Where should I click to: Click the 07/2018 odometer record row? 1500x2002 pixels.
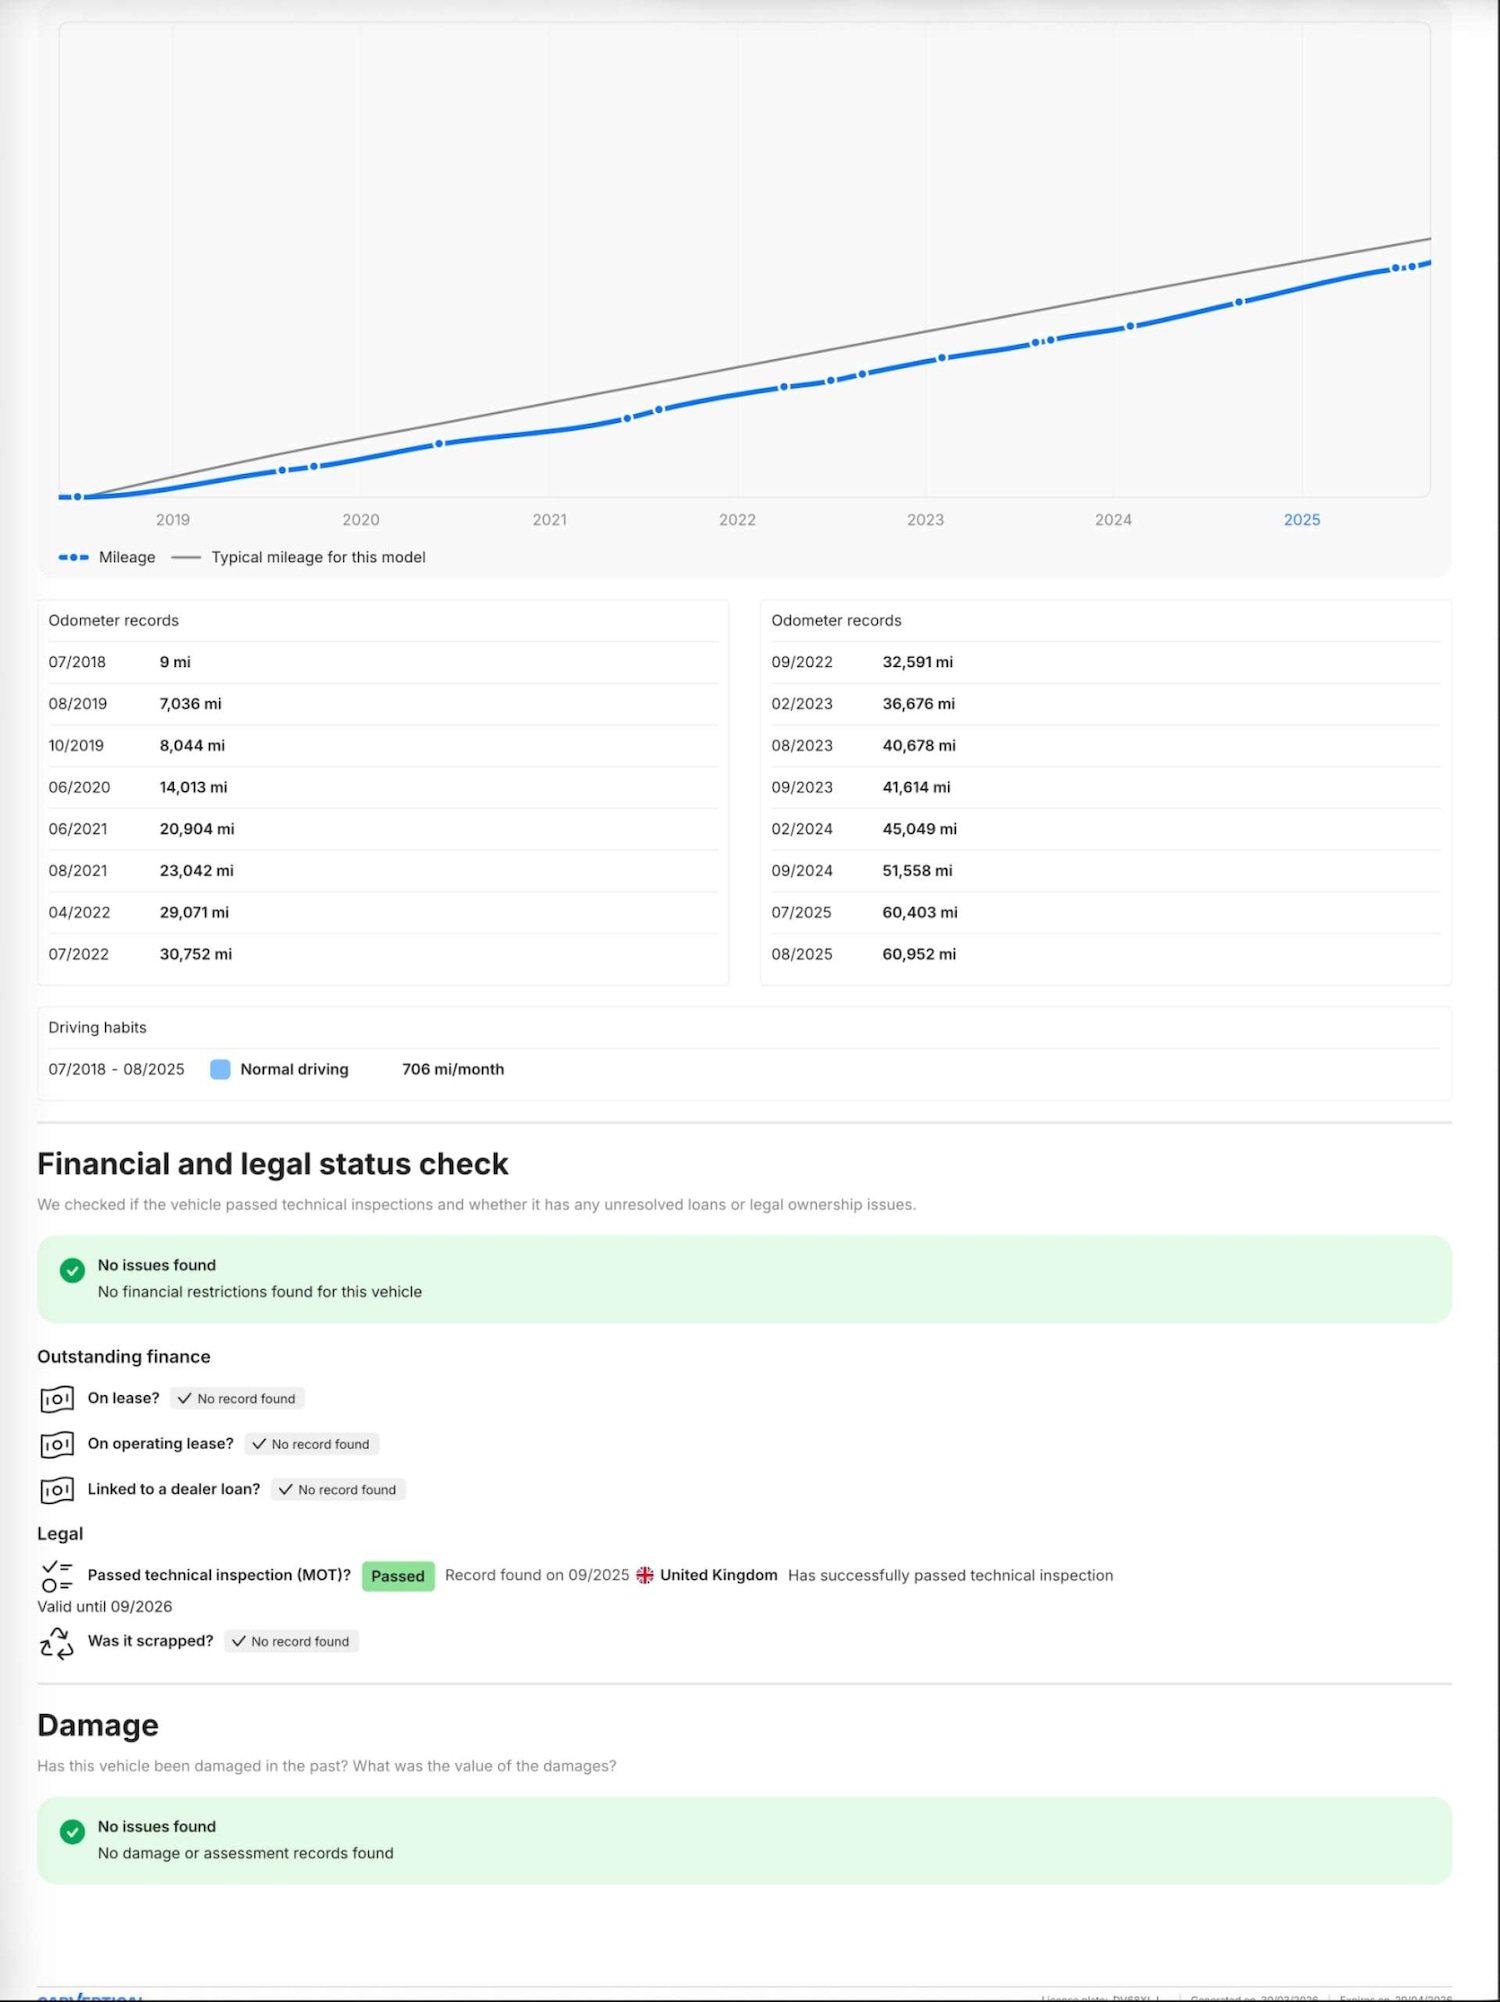click(382, 662)
